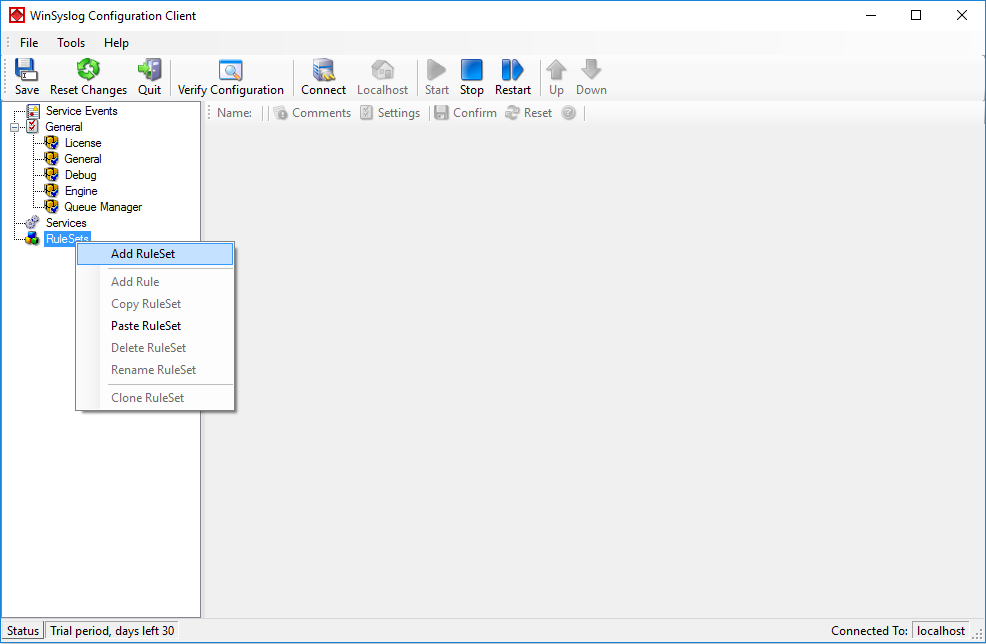Viewport: 986px width, 644px height.
Task: Click the Verify Configuration icon
Action: [230, 70]
